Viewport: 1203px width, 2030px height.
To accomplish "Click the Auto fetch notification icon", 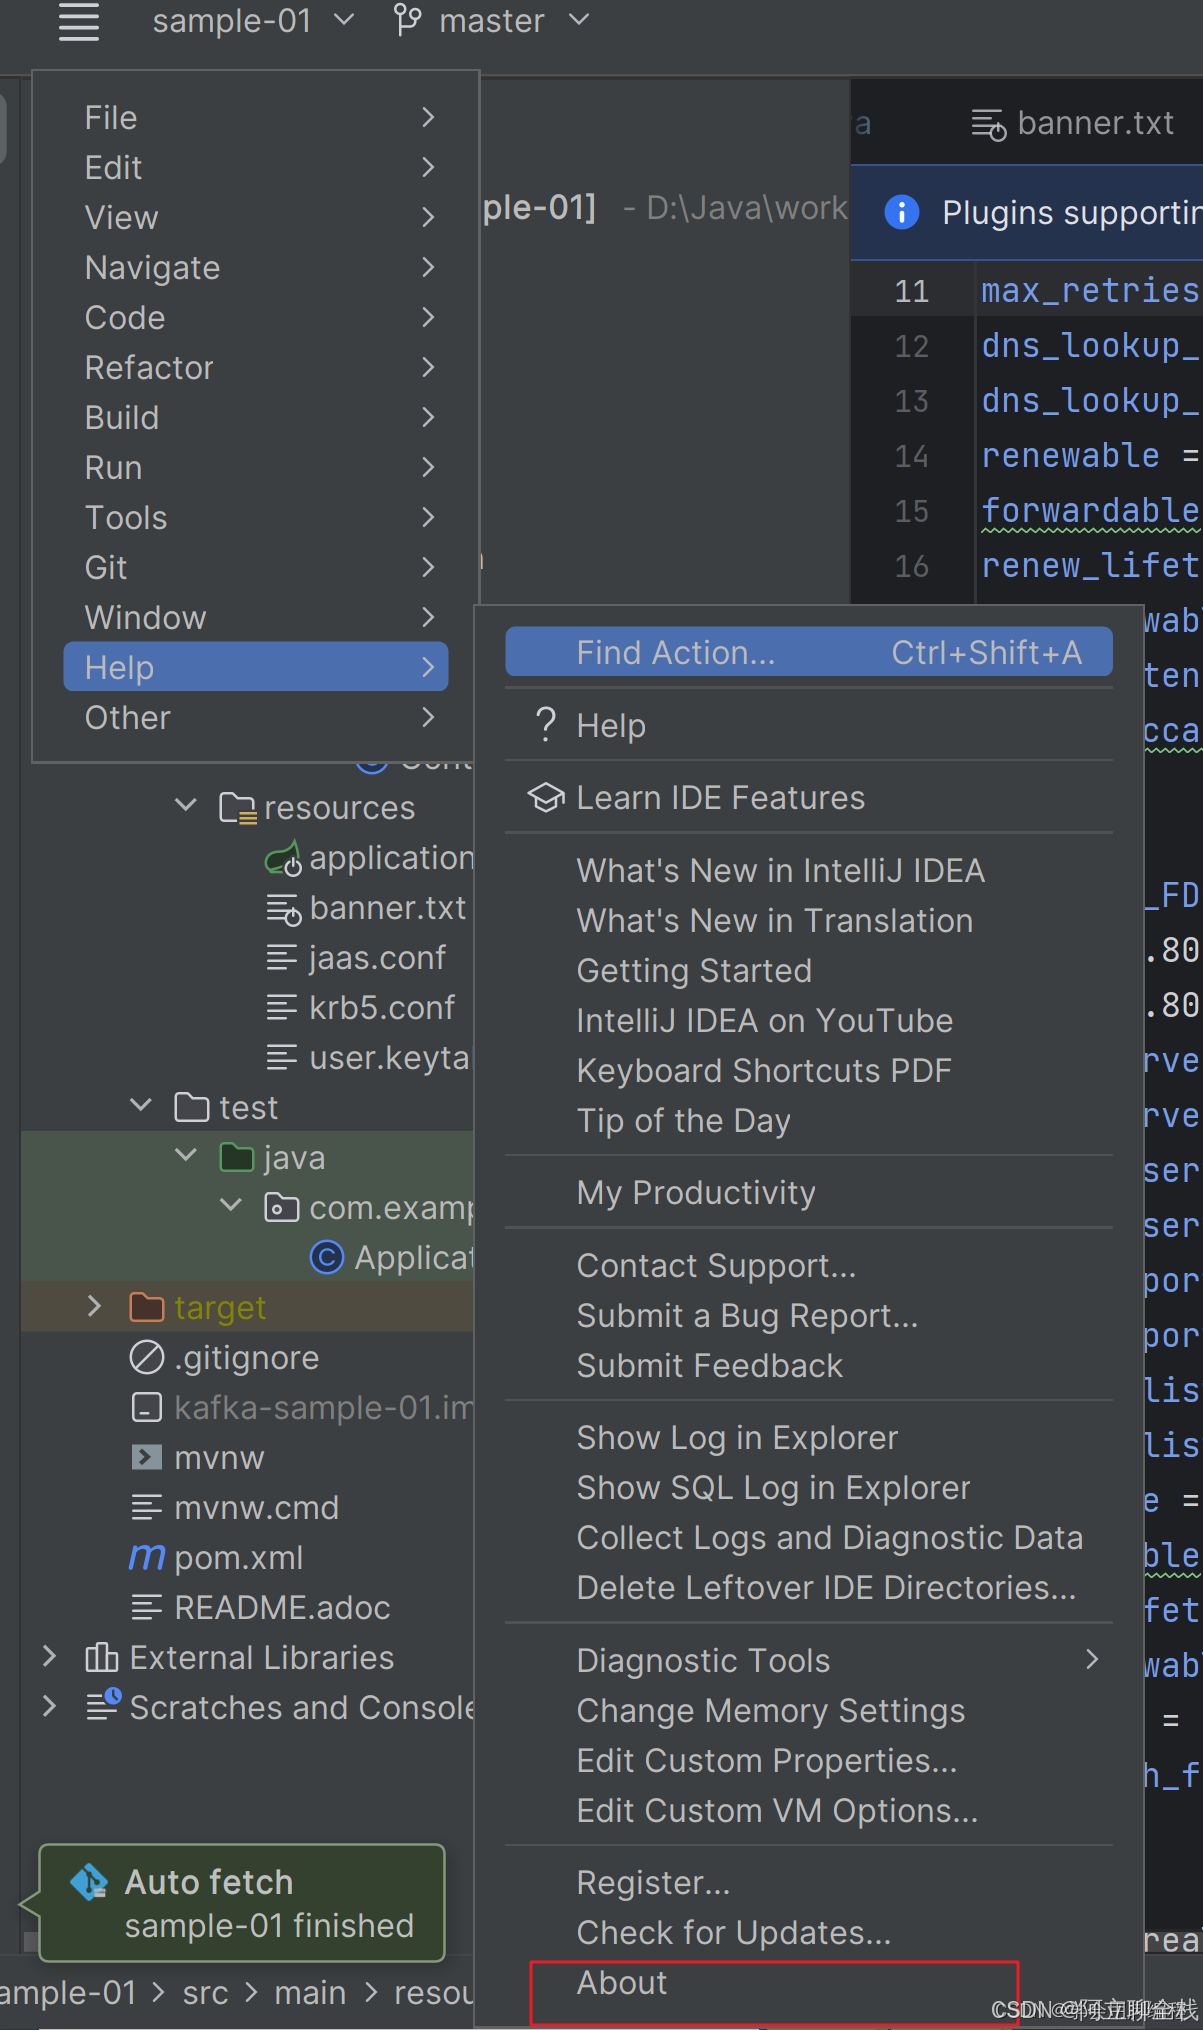I will (89, 1882).
